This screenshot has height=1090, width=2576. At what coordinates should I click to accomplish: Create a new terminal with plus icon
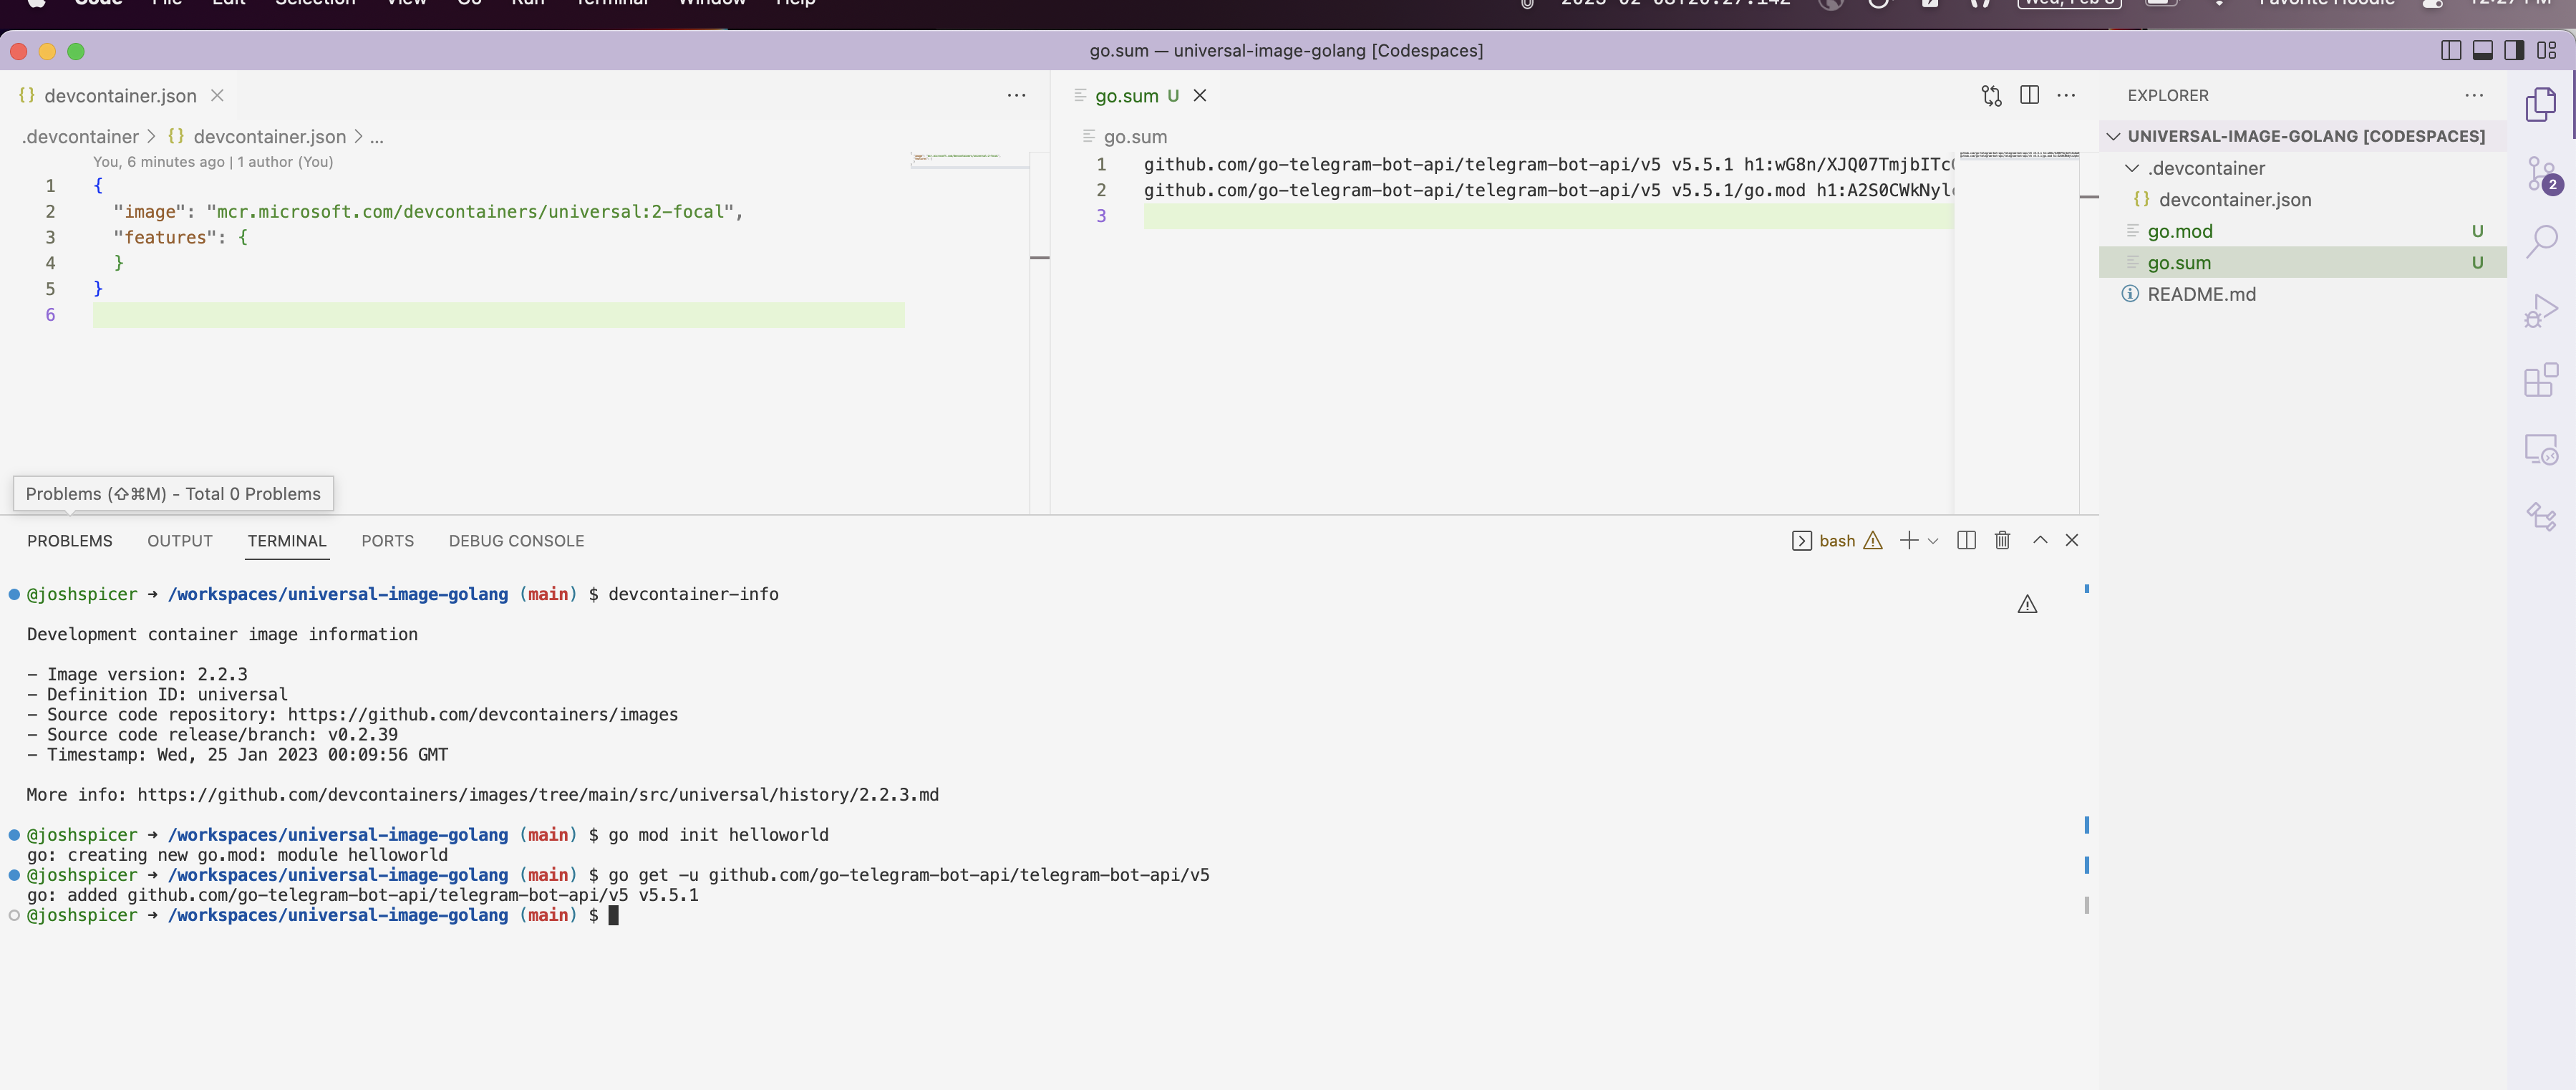point(1909,540)
